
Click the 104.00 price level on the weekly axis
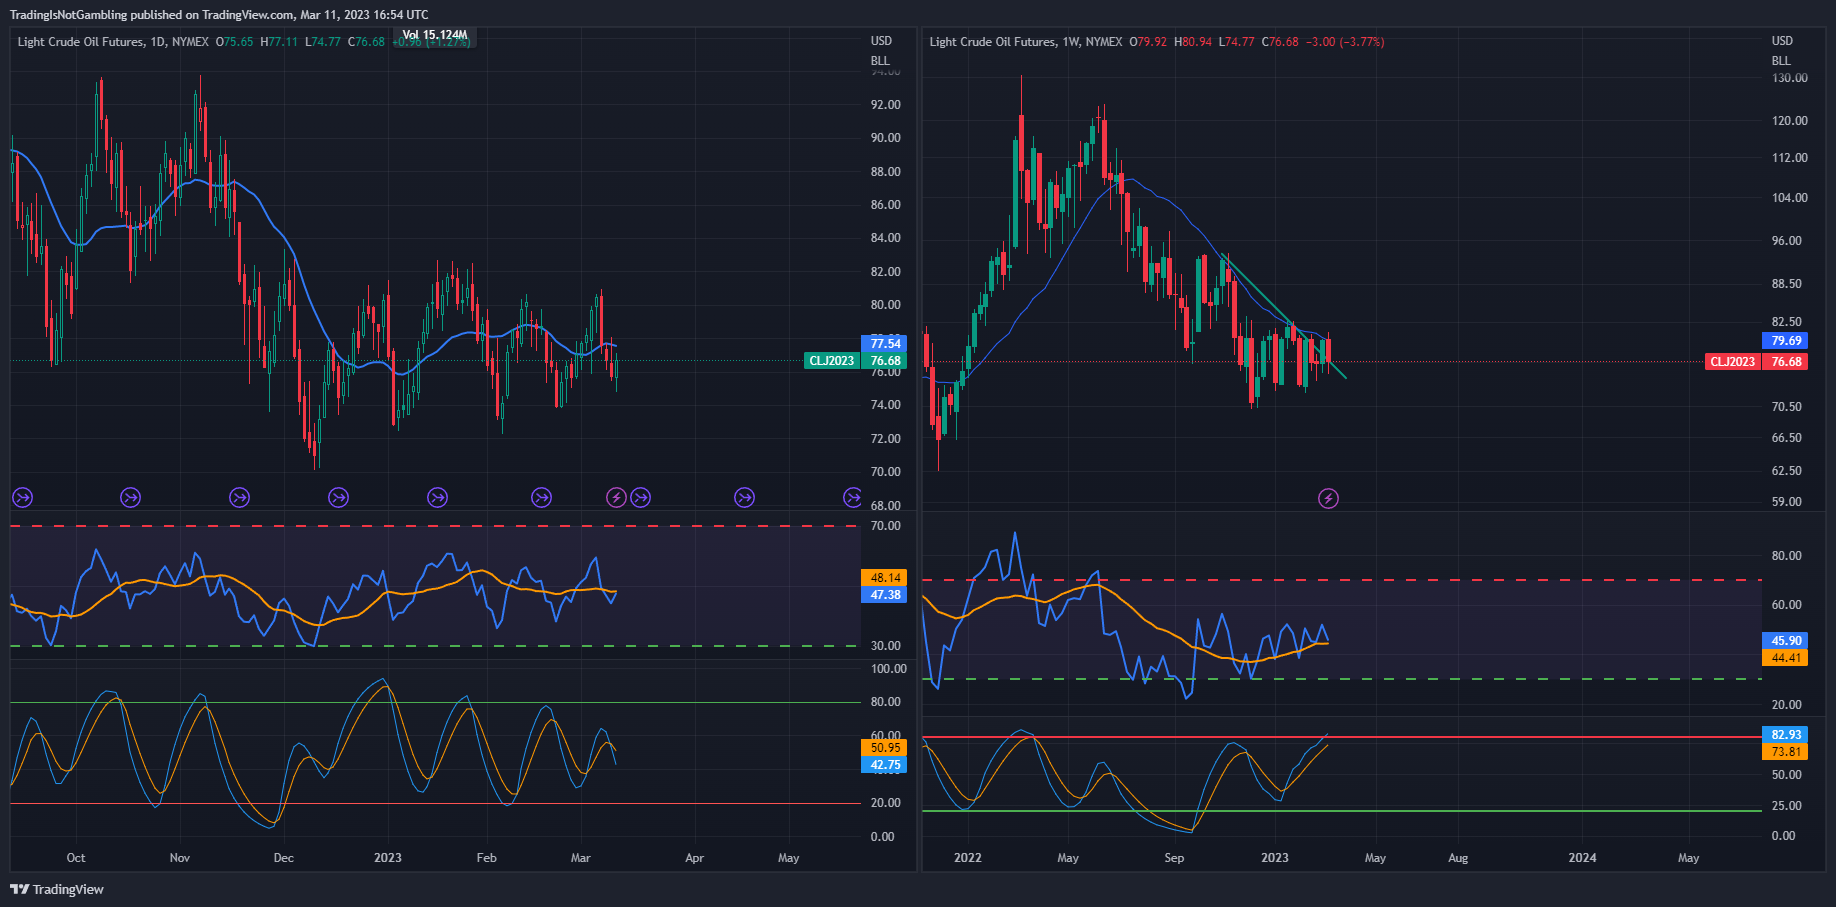(1790, 198)
